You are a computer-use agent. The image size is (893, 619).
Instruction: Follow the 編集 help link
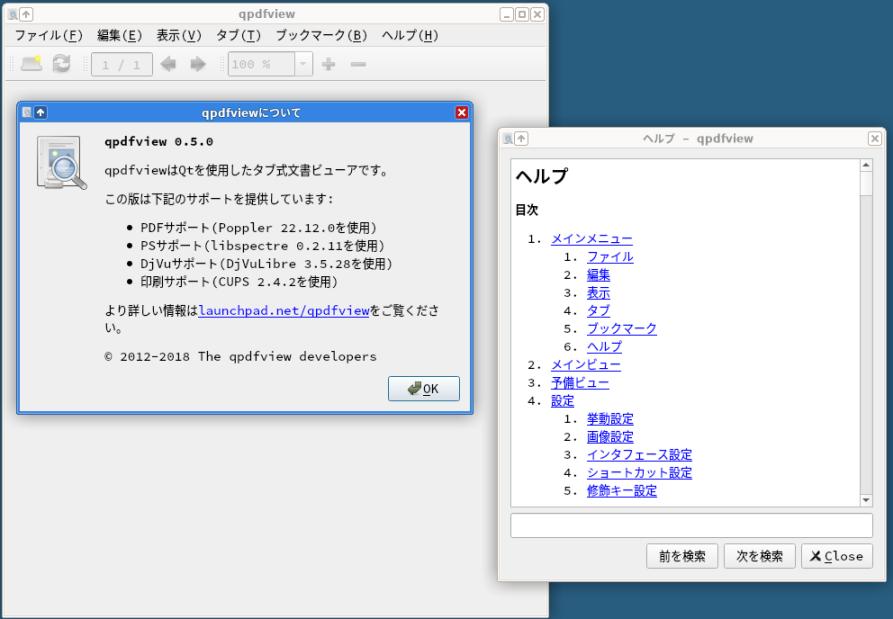598,275
